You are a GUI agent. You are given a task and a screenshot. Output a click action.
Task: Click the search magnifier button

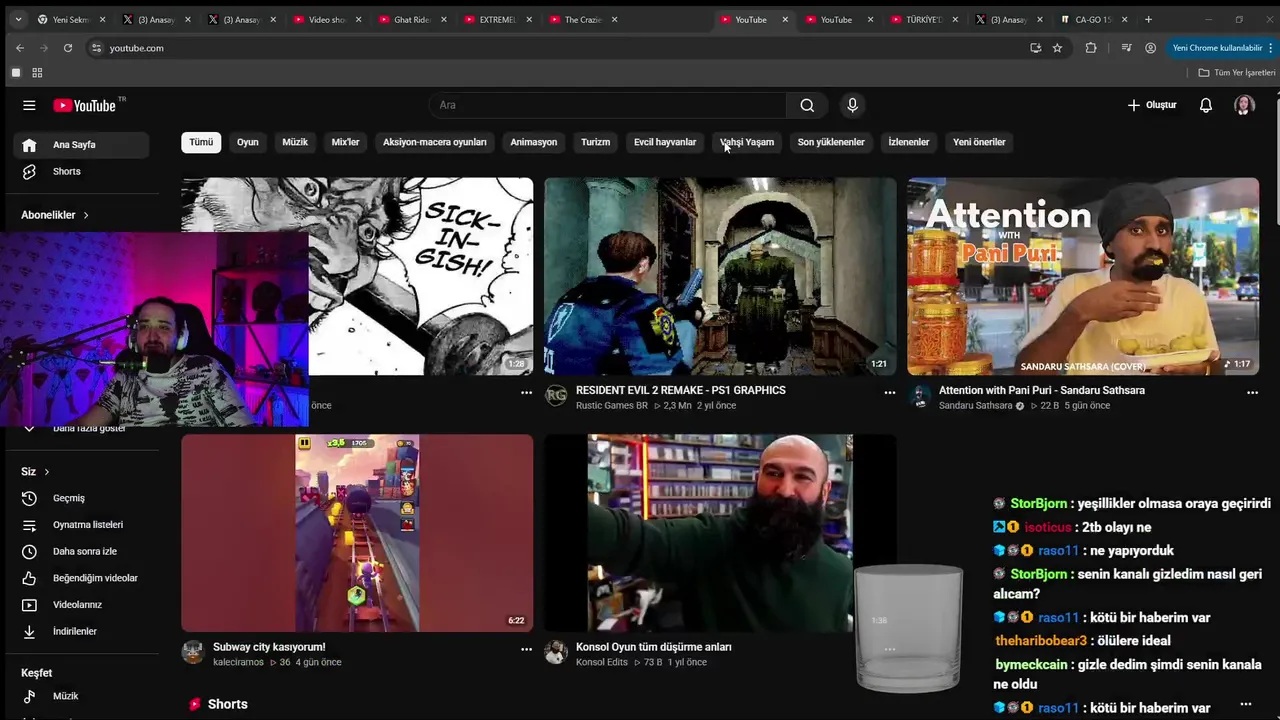point(807,105)
